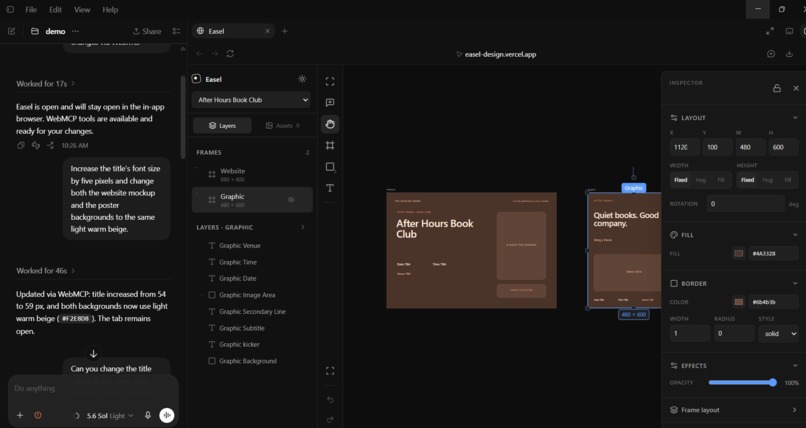Select the rectangle shape tool
This screenshot has height=428, width=806.
point(330,167)
